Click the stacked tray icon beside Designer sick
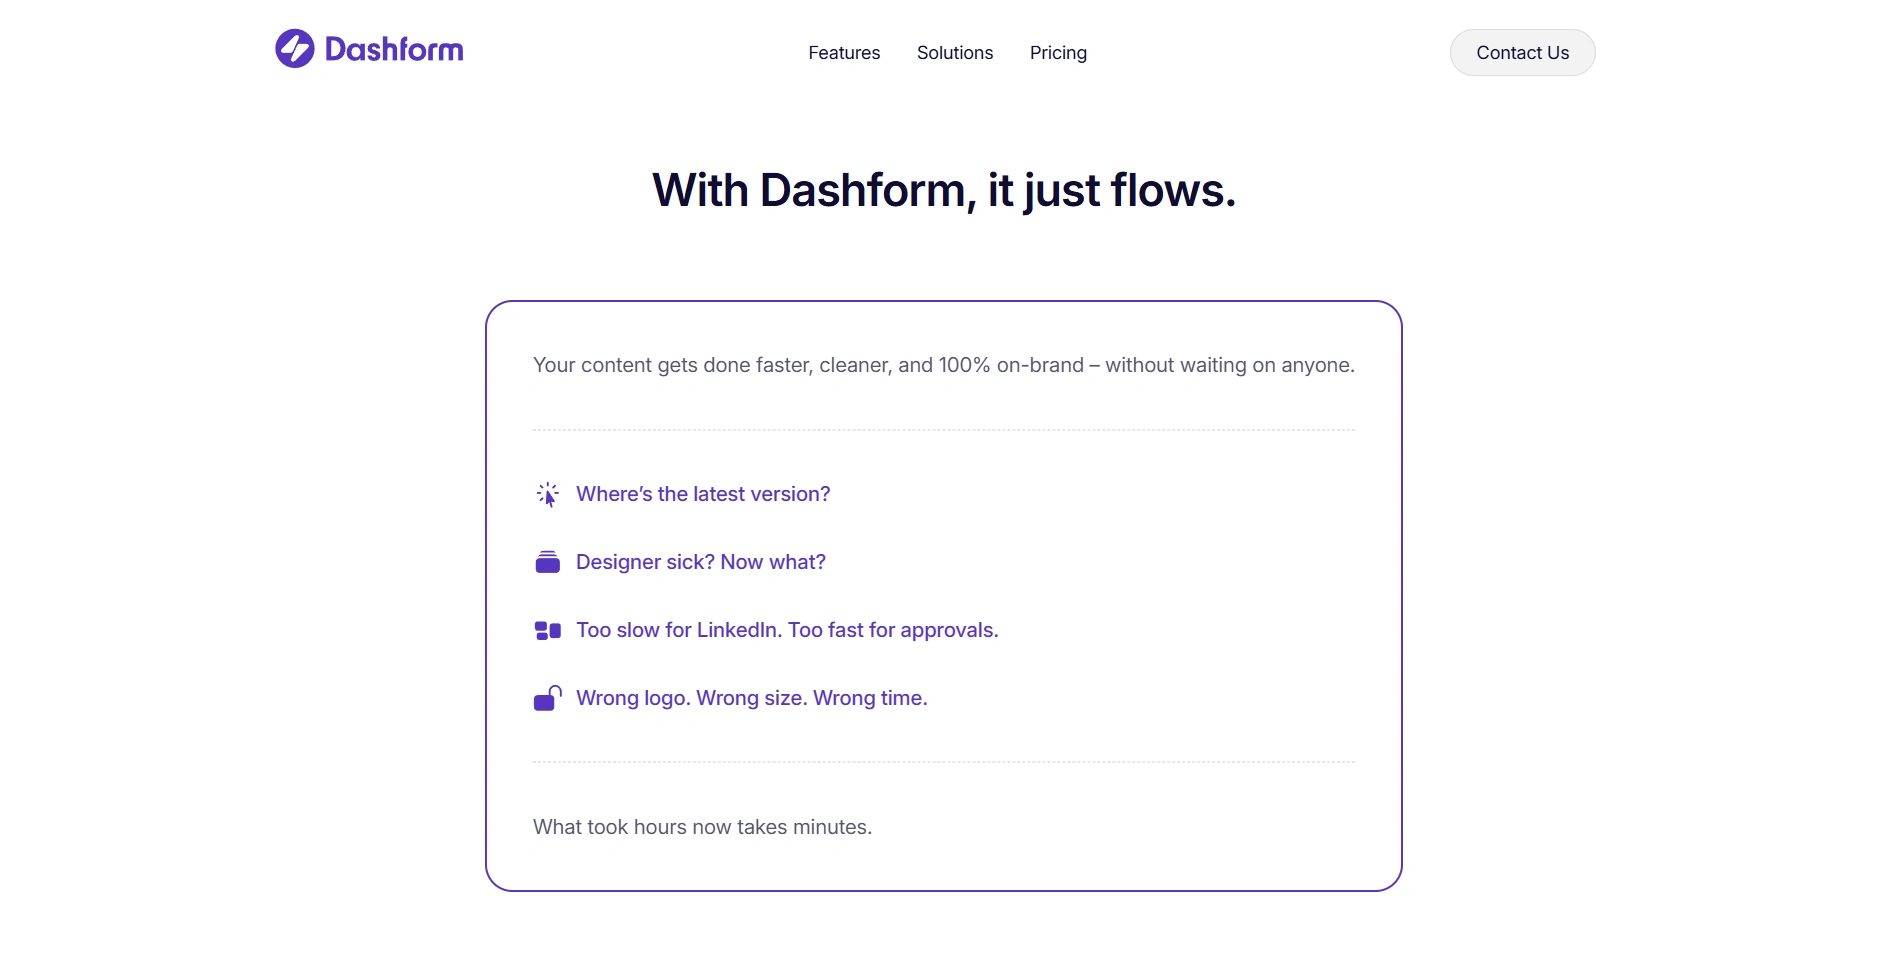The image size is (1890, 955). pos(547,562)
